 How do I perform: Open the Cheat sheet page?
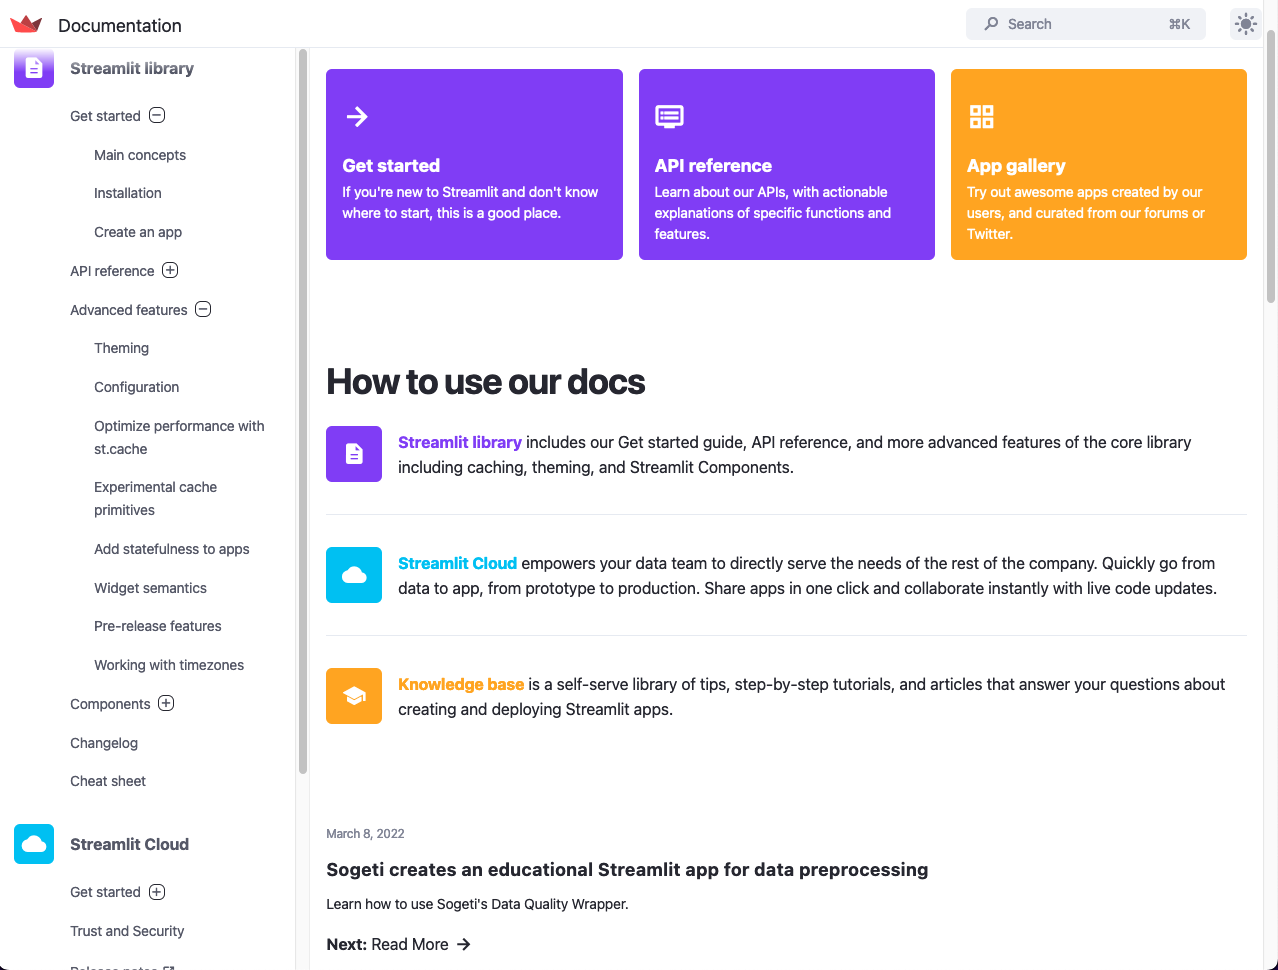pos(108,781)
